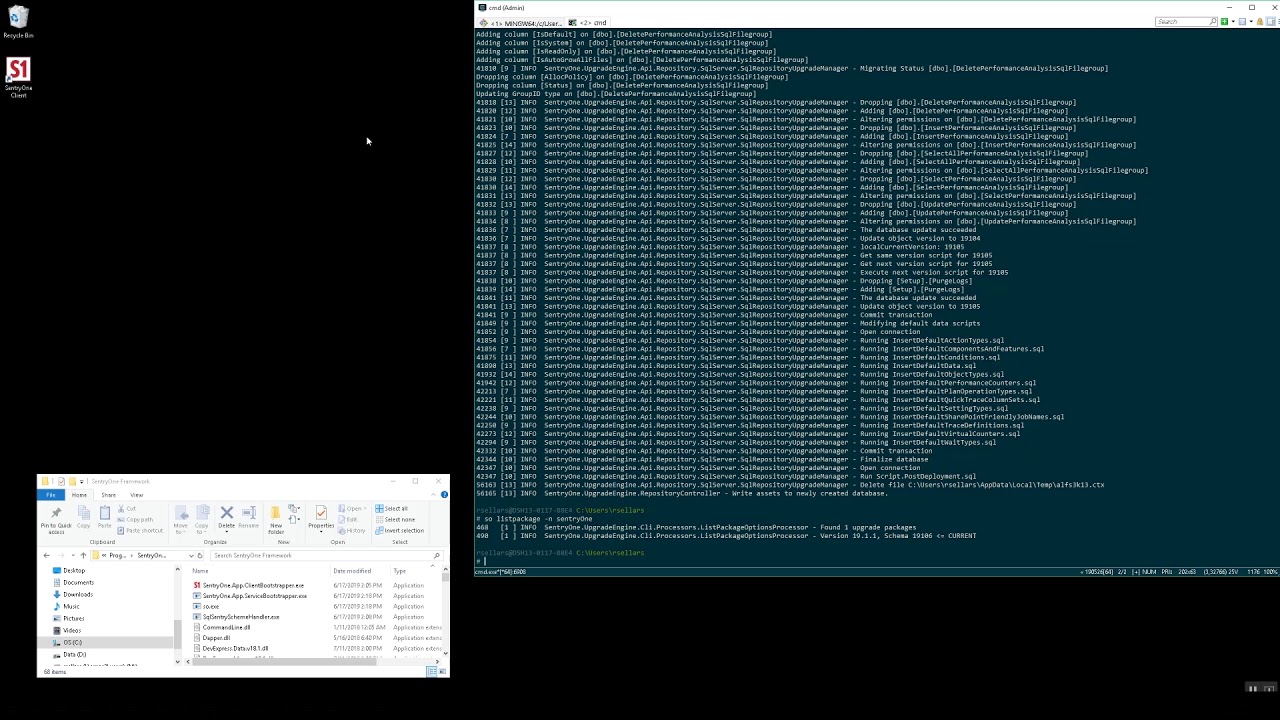The image size is (1280, 720).
Task: Open the Copy to dropdown
Action: pyautogui.click(x=202, y=520)
